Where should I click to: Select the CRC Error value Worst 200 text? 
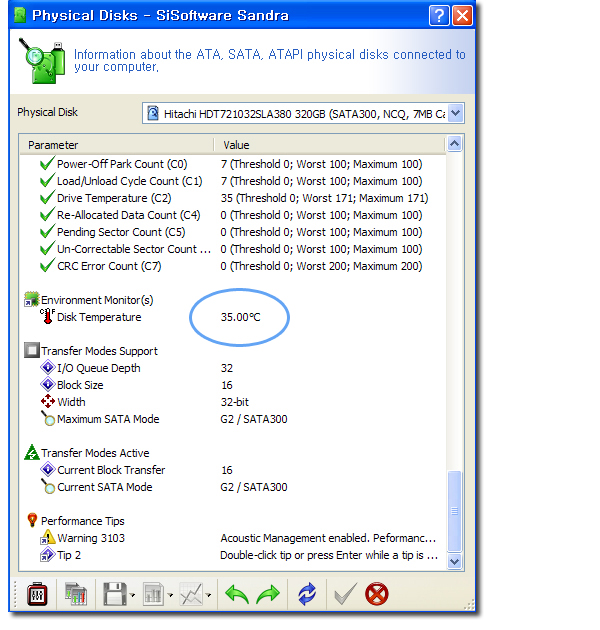click(321, 266)
